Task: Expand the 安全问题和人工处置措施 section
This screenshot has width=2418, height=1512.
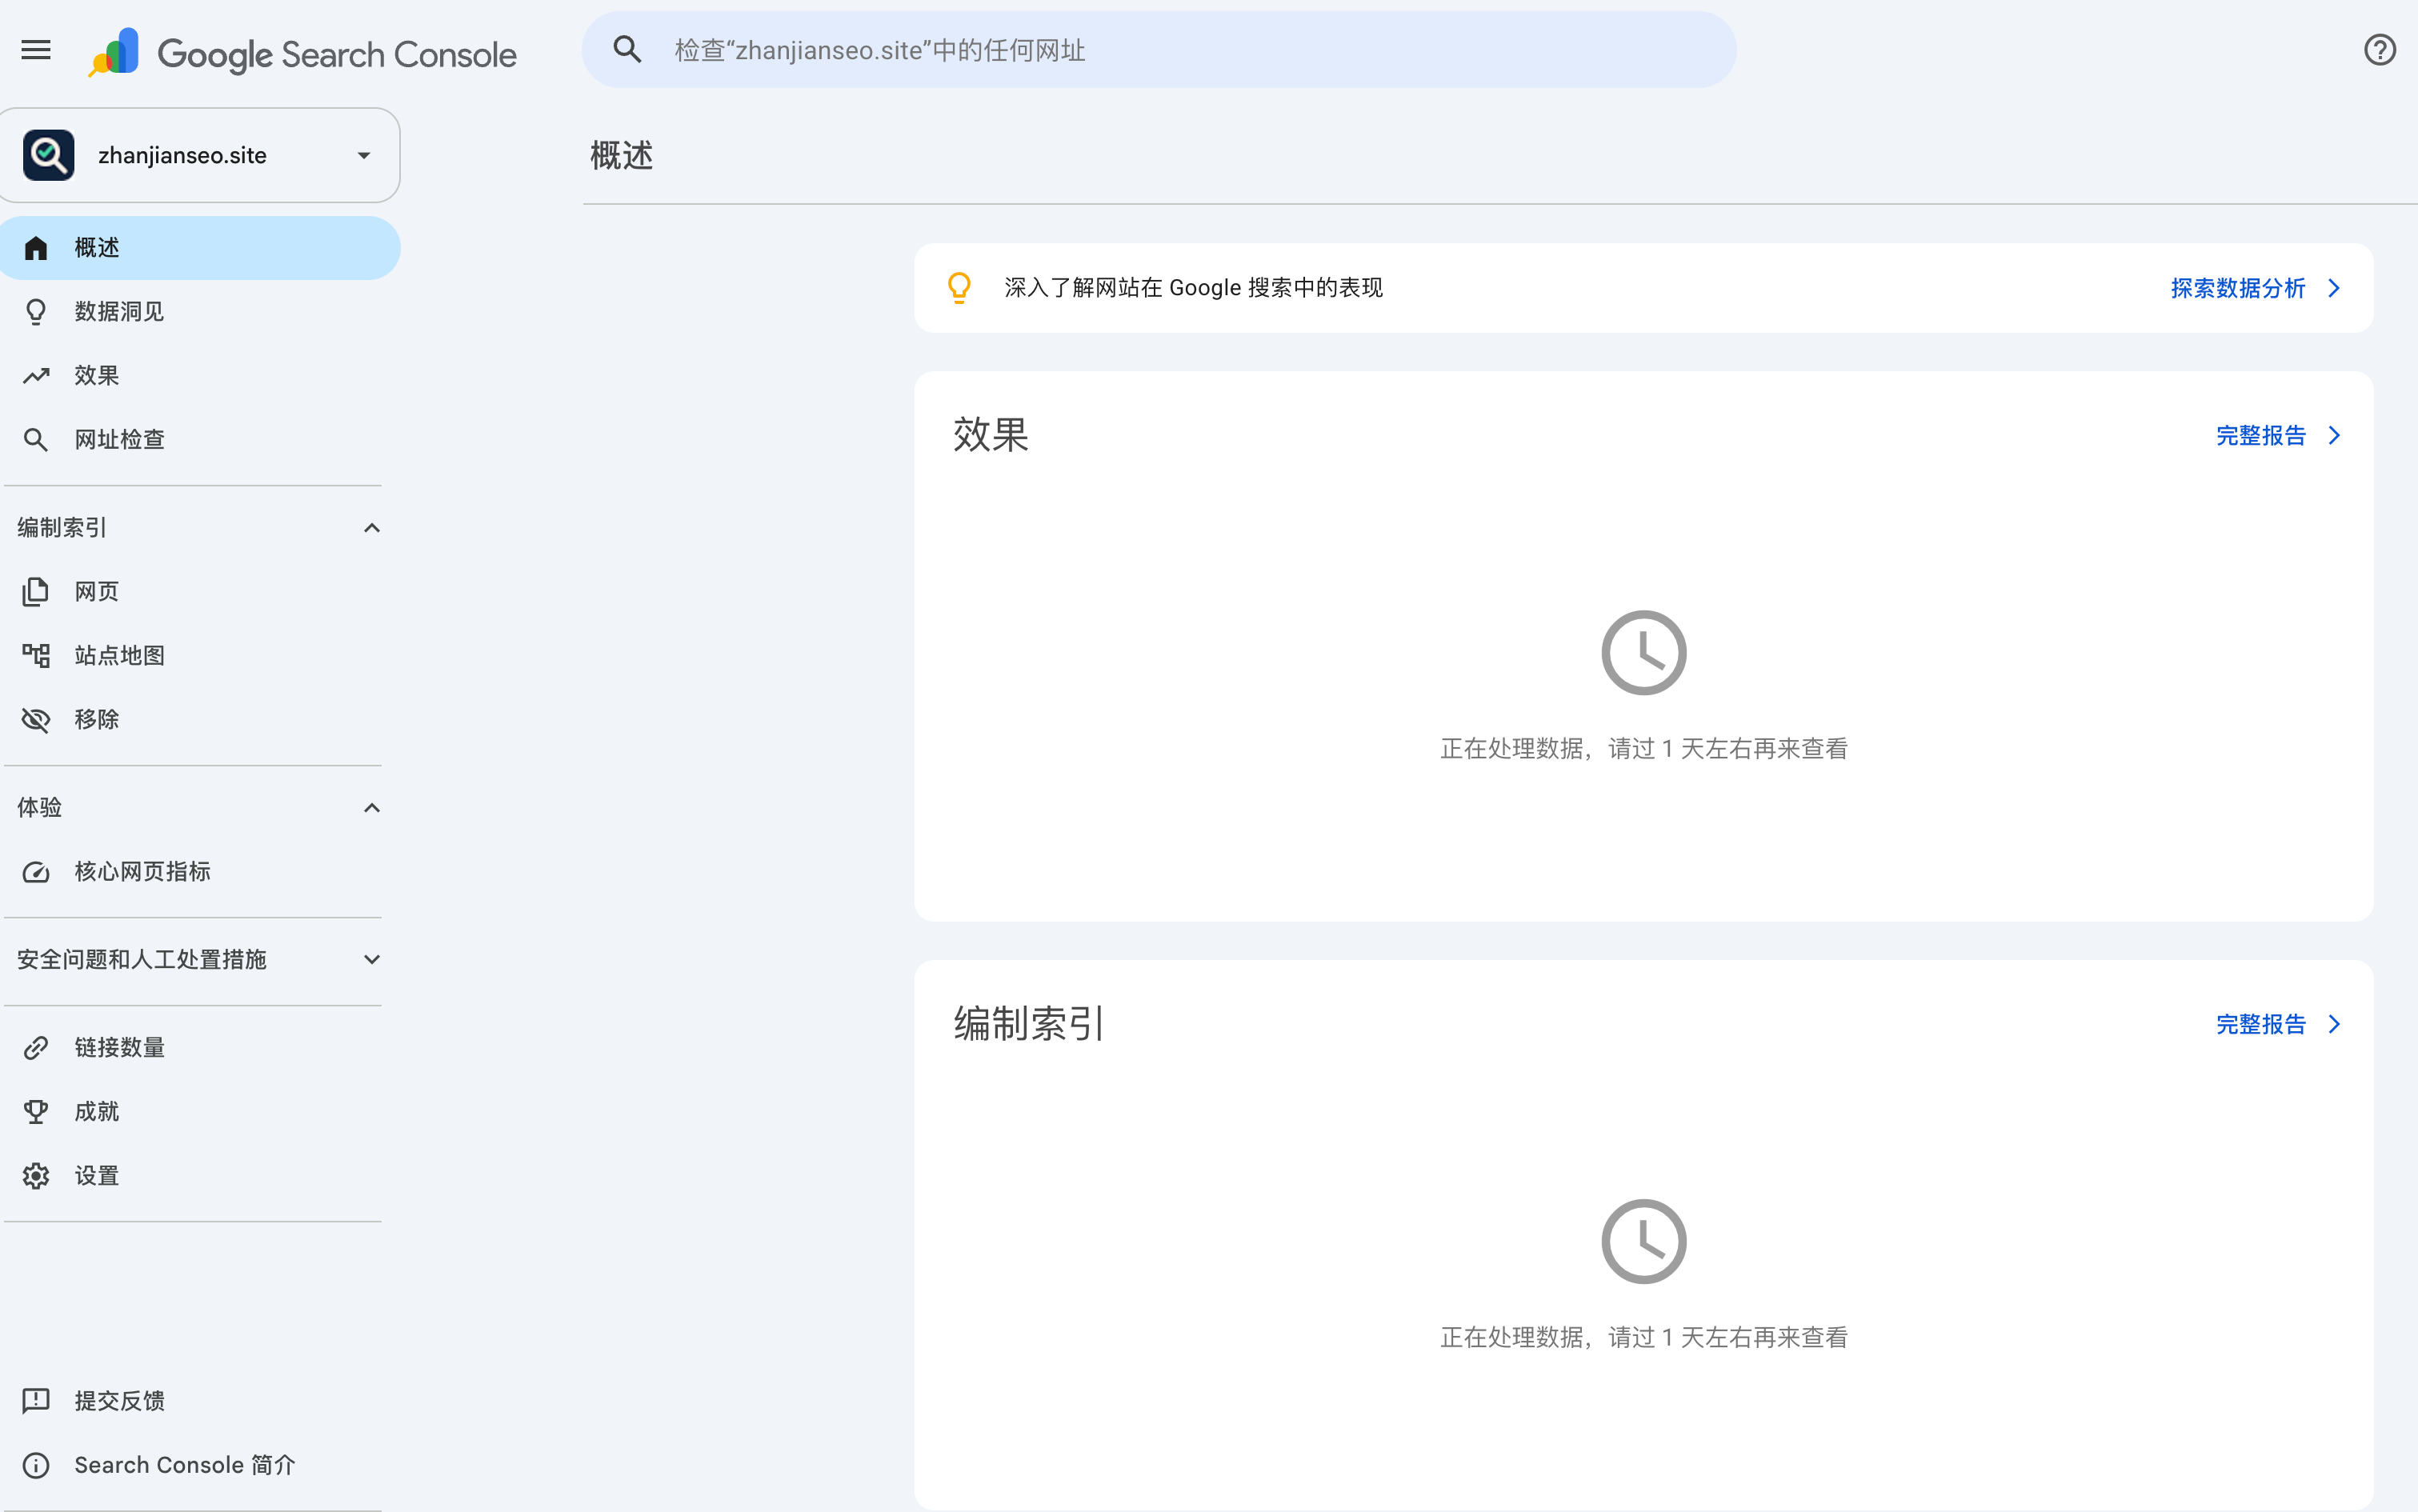Action: point(372,960)
